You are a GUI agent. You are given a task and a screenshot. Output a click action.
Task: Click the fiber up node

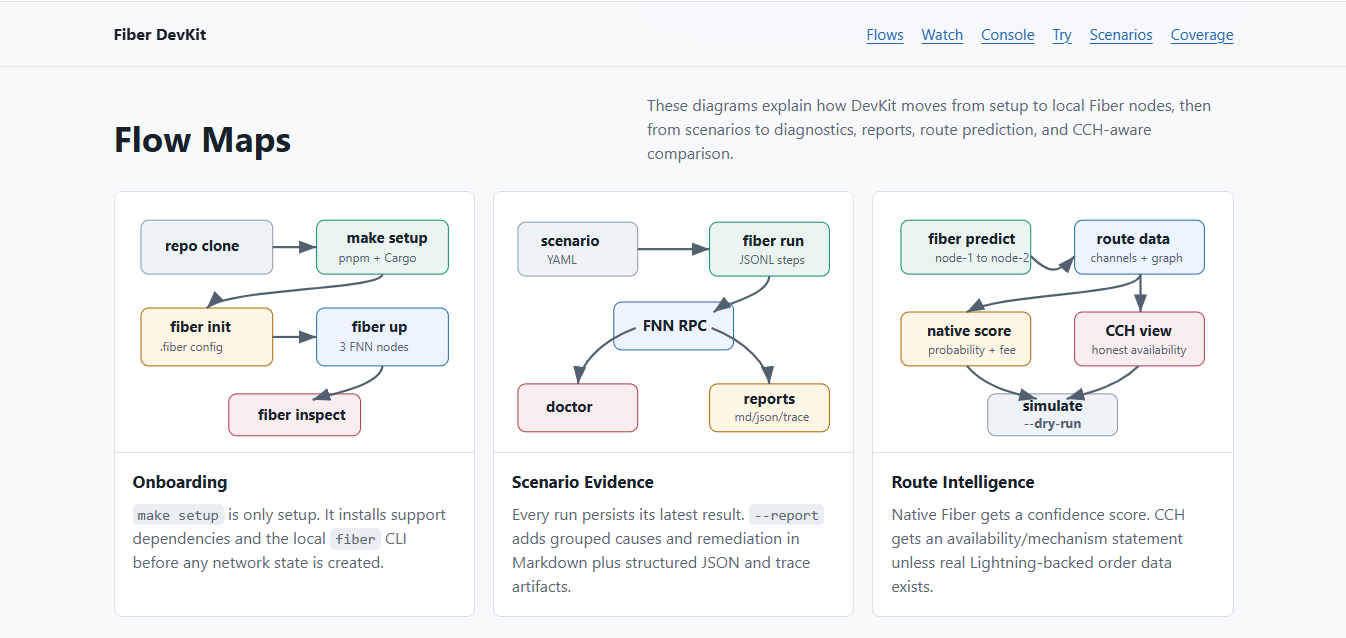coord(382,336)
